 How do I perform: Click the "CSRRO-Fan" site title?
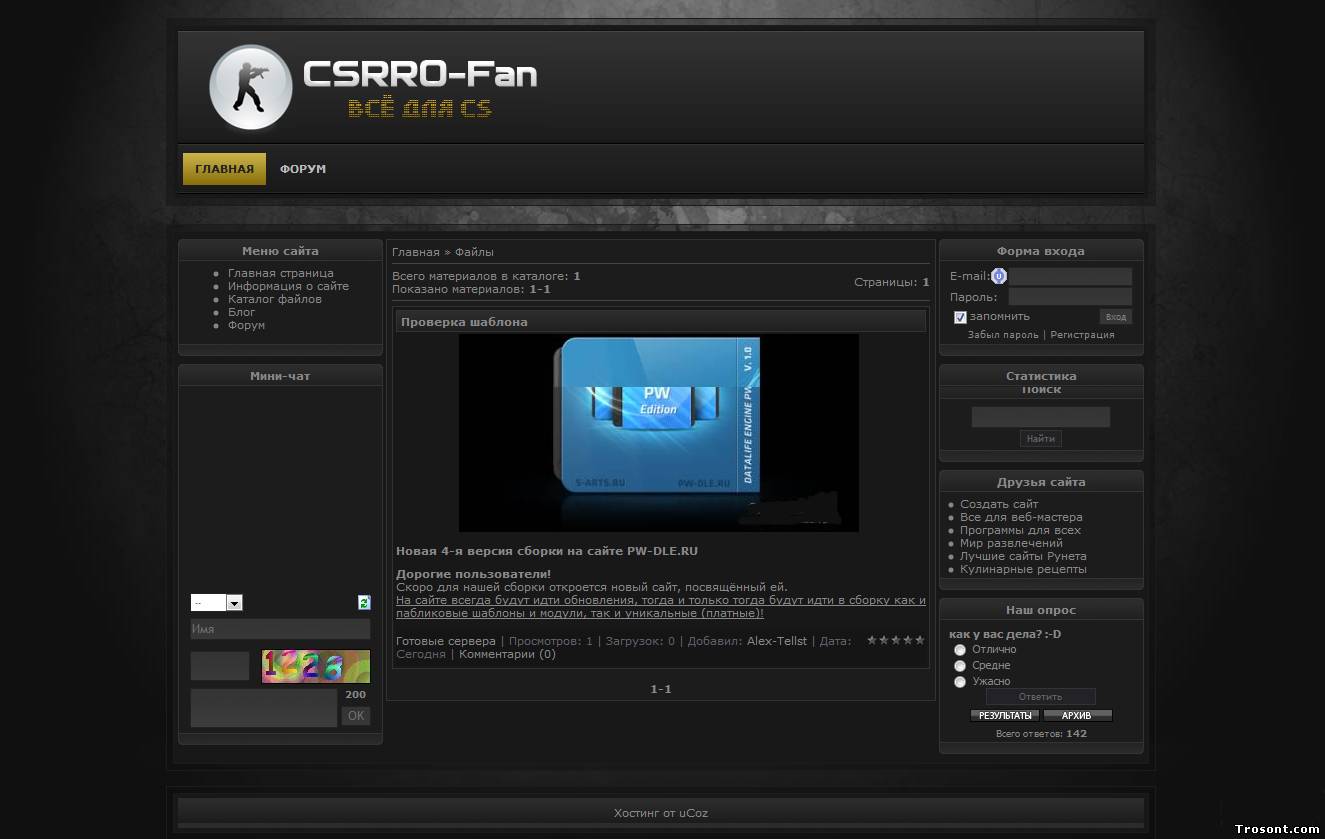(x=420, y=75)
